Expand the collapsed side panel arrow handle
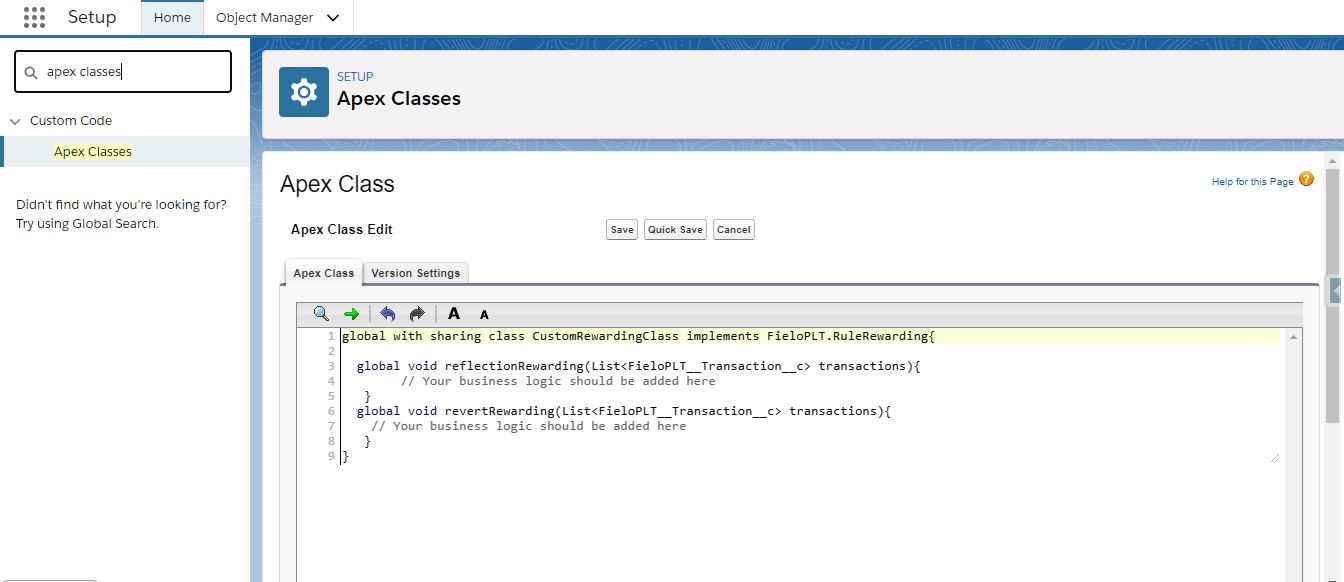The height and width of the screenshot is (582, 1344). (1336, 290)
